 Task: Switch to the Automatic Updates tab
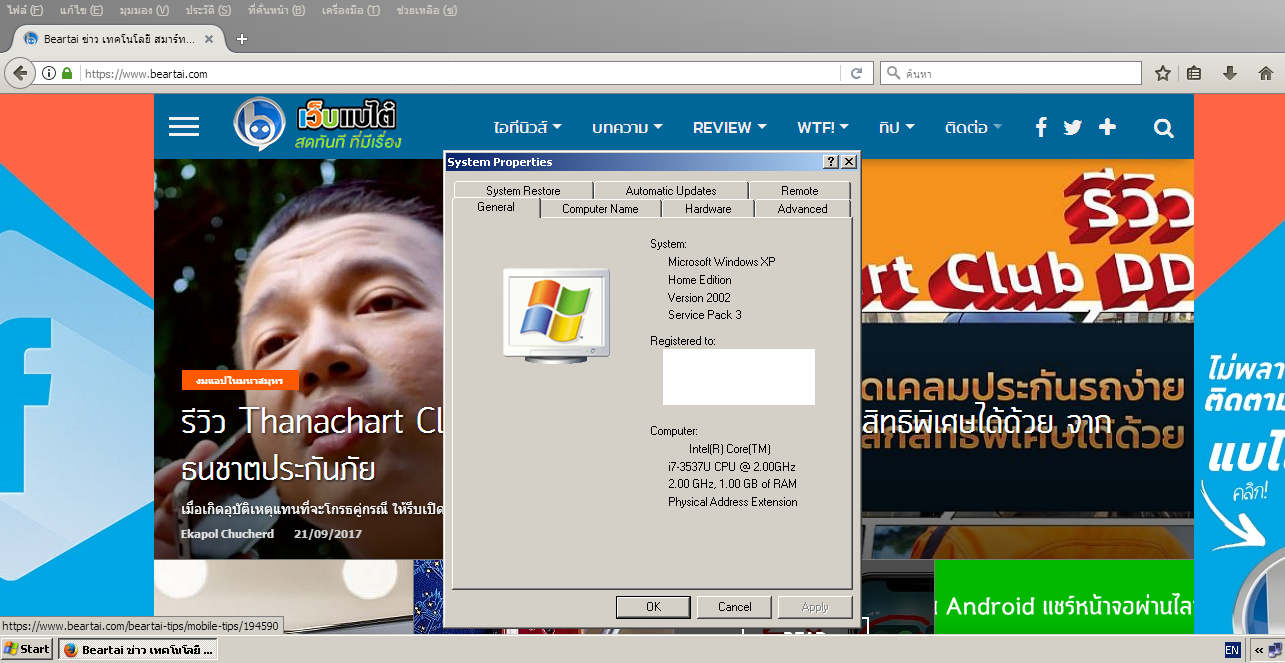[x=671, y=190]
